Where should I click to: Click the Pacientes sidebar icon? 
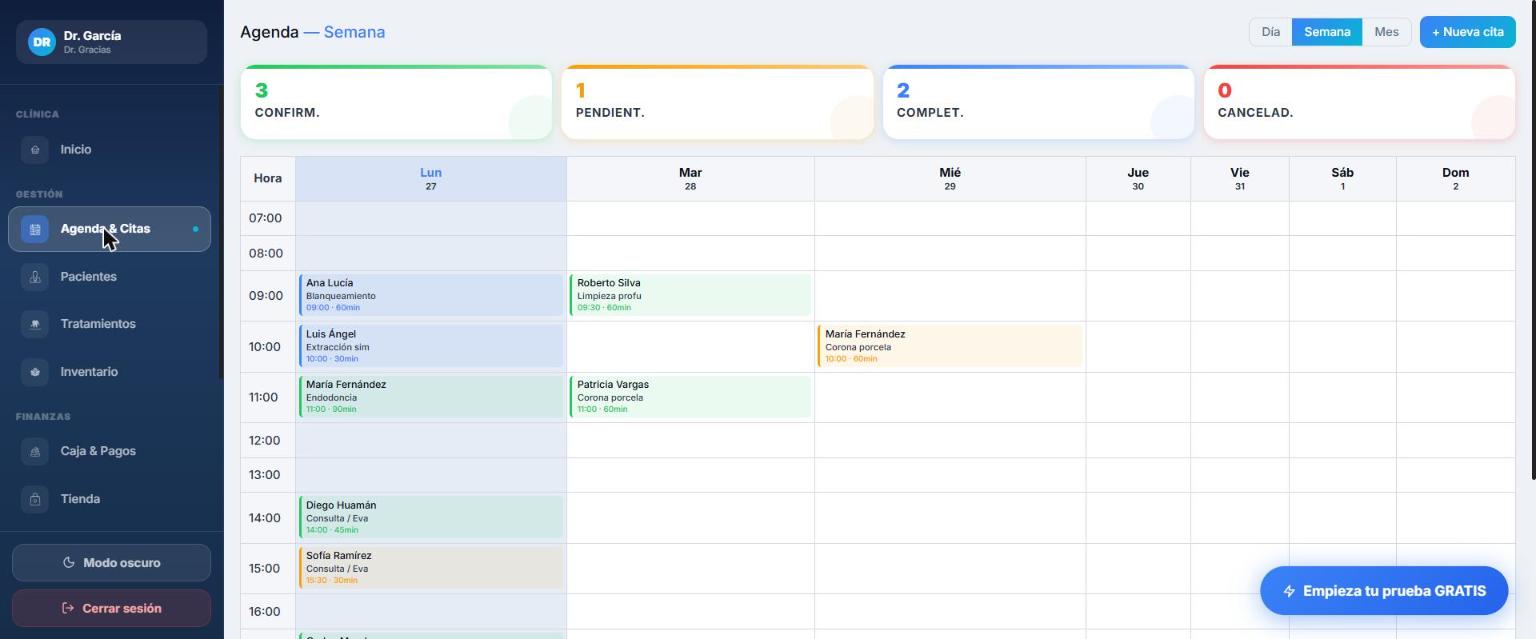tap(35, 277)
